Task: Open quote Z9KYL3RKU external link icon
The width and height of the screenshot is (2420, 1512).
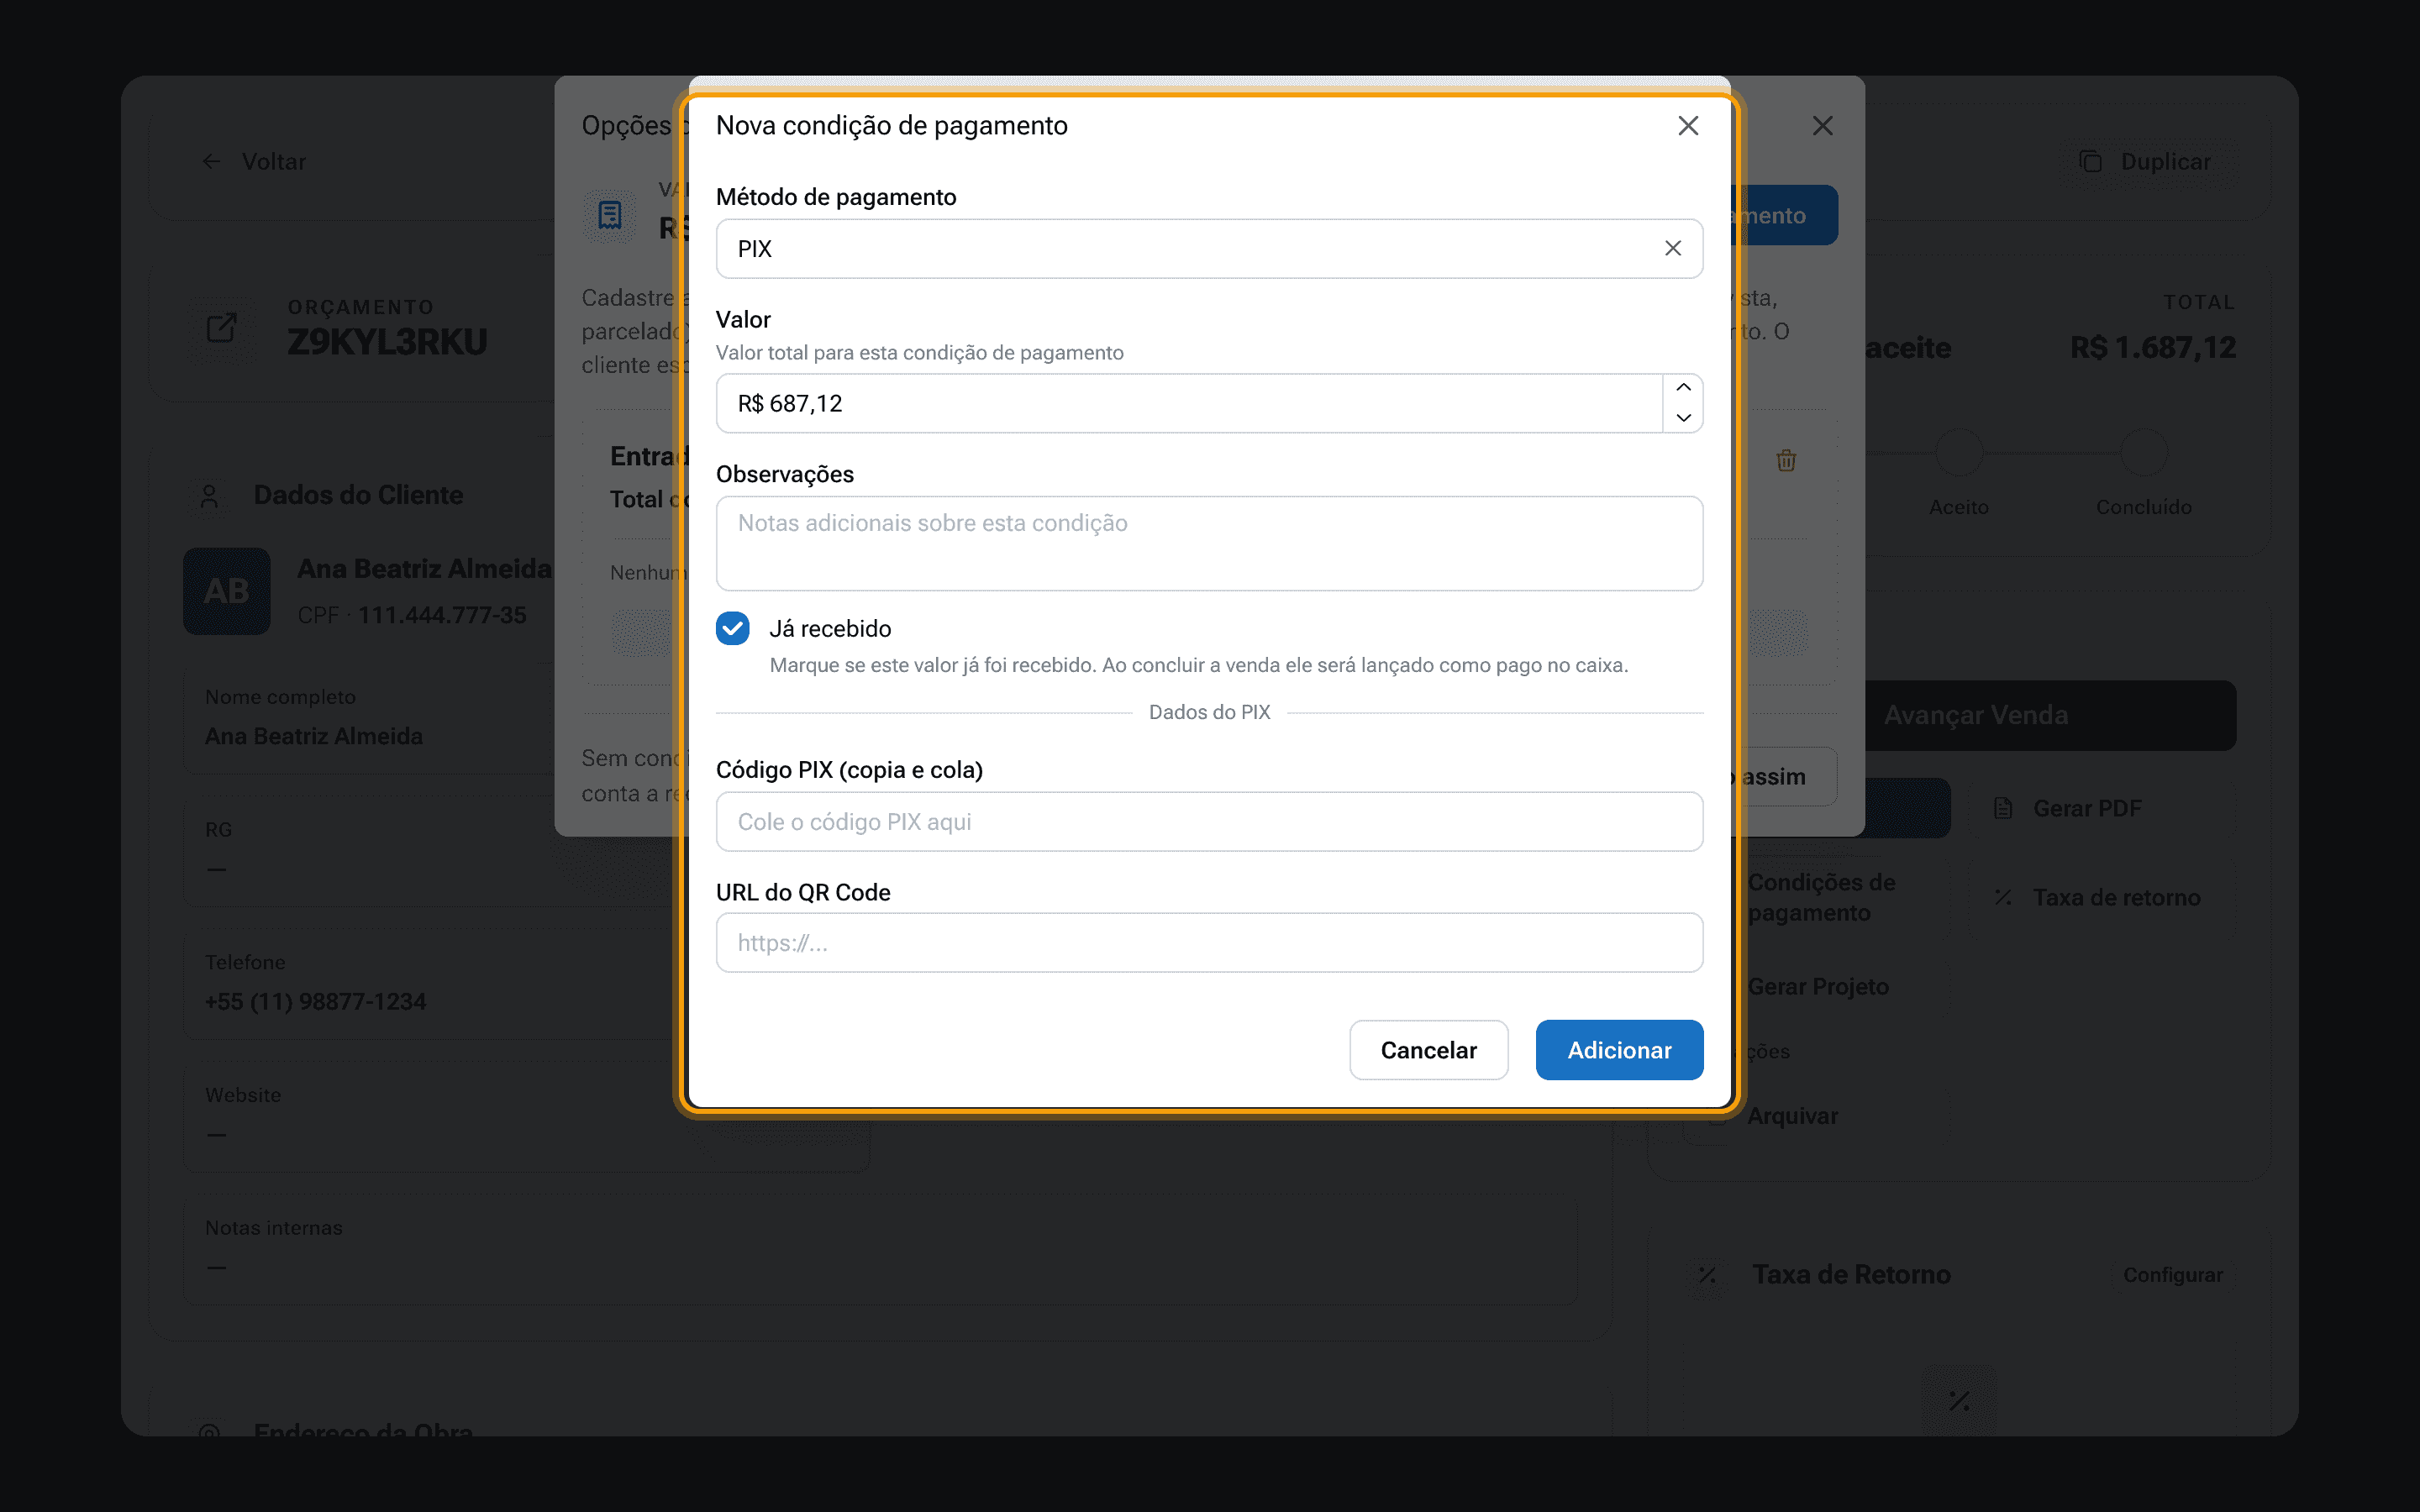Action: 221,327
